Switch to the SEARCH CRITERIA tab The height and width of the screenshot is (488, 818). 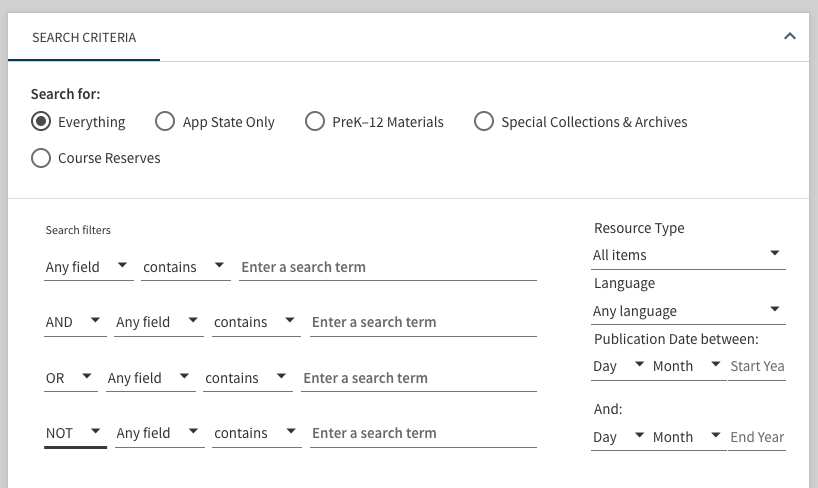84,37
